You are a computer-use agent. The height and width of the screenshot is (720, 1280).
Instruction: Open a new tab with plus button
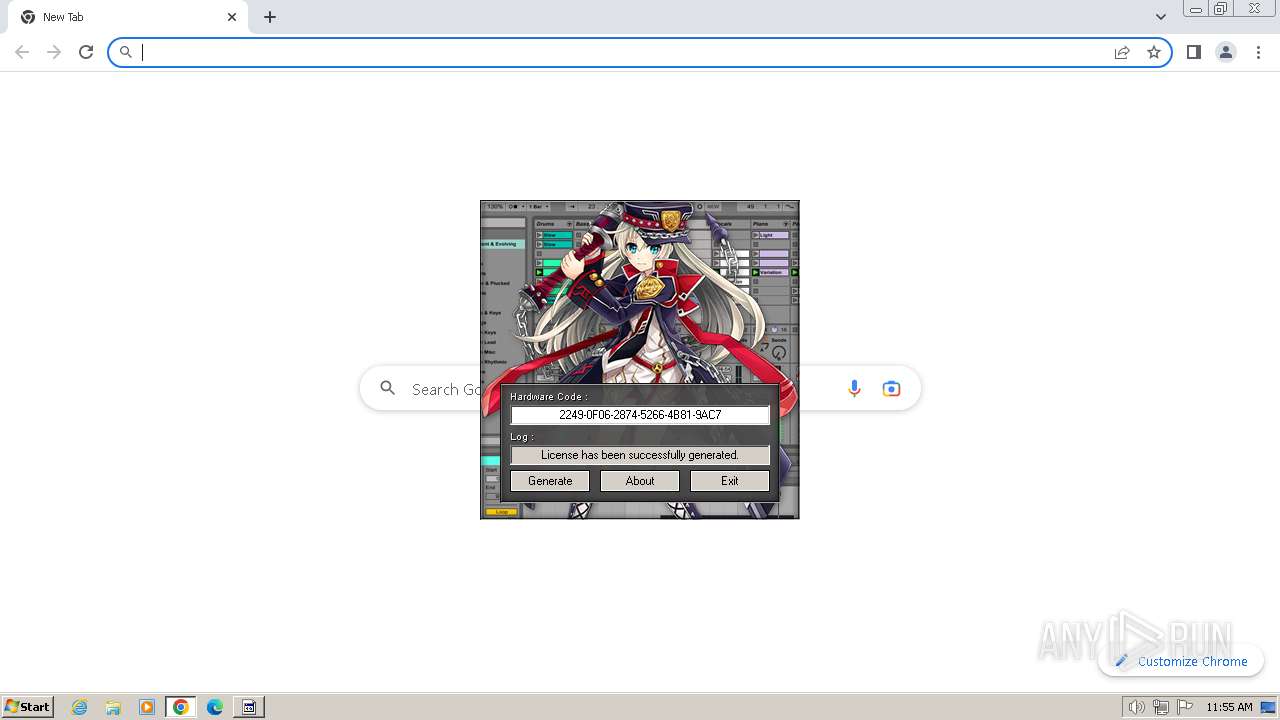click(270, 17)
